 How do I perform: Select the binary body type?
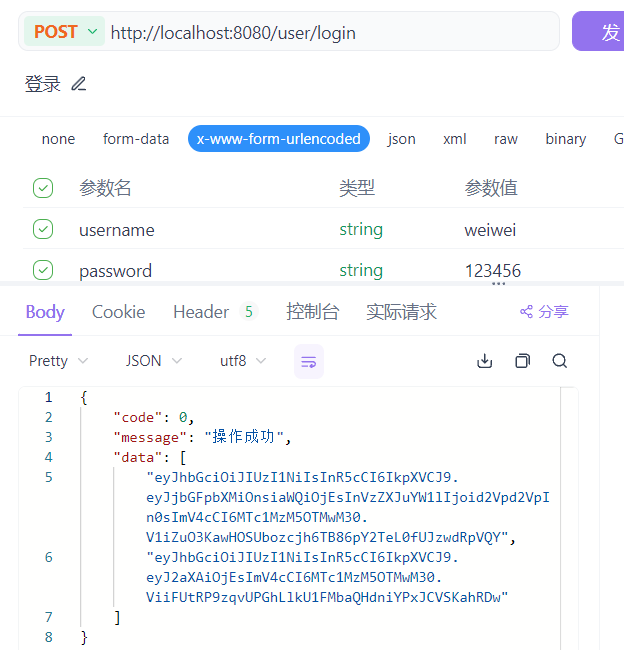coord(566,139)
